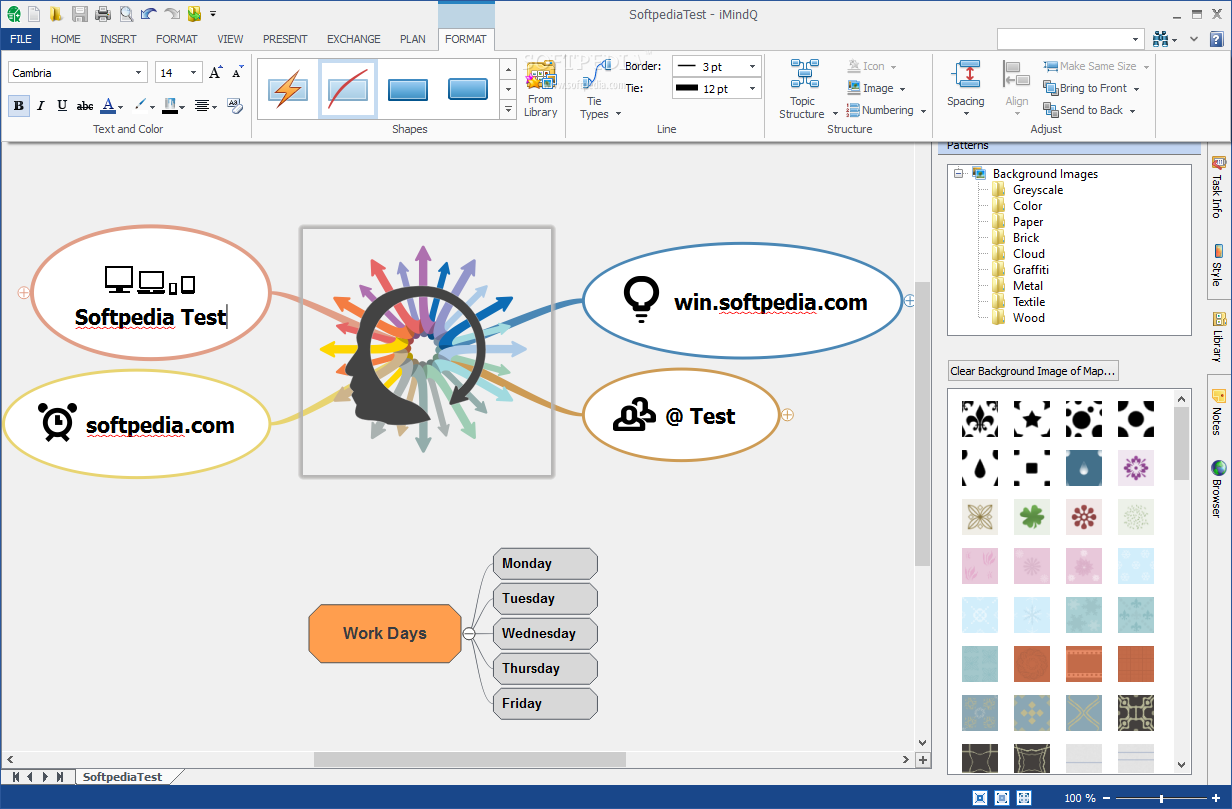Undo the last action

point(149,14)
